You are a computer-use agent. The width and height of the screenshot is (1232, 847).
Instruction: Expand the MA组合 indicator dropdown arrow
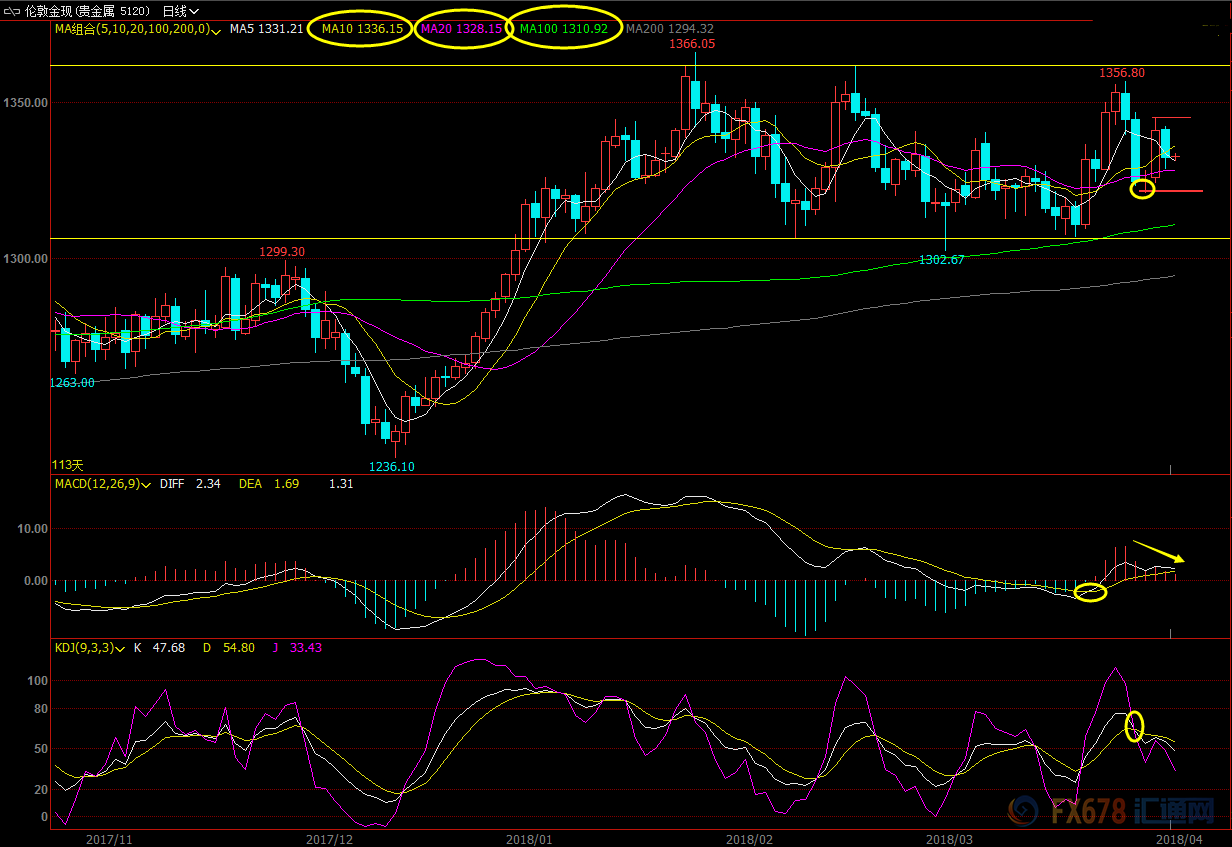pyautogui.click(x=217, y=30)
